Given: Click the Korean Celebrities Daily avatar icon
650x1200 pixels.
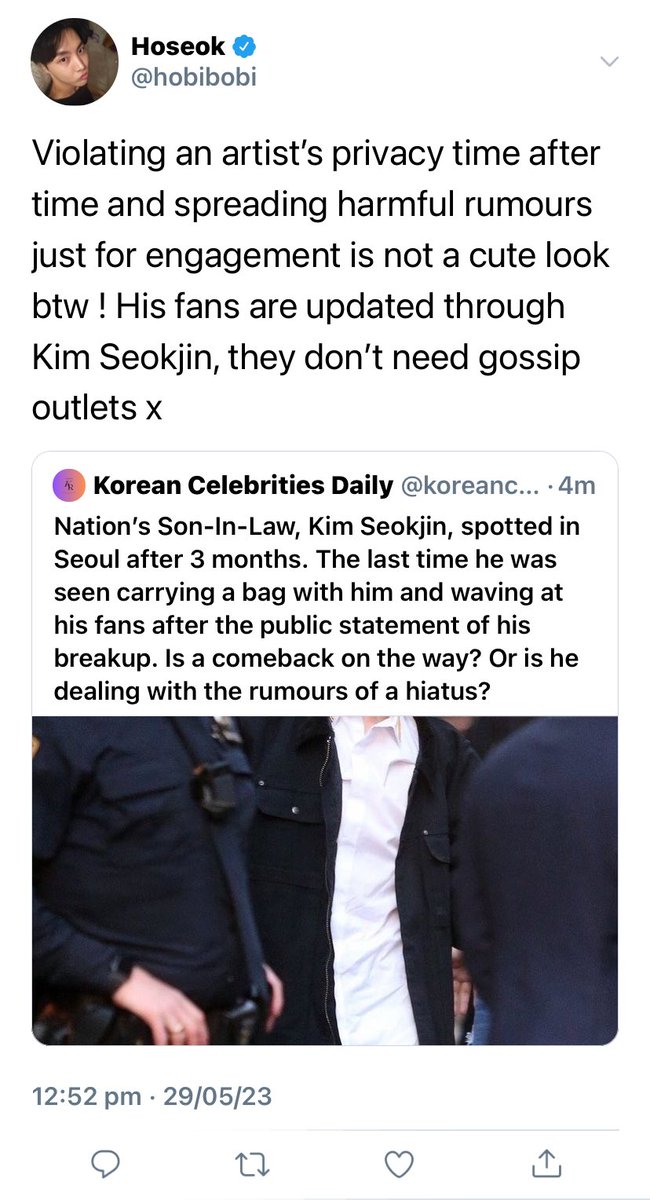Looking at the screenshot, I should (x=69, y=485).
